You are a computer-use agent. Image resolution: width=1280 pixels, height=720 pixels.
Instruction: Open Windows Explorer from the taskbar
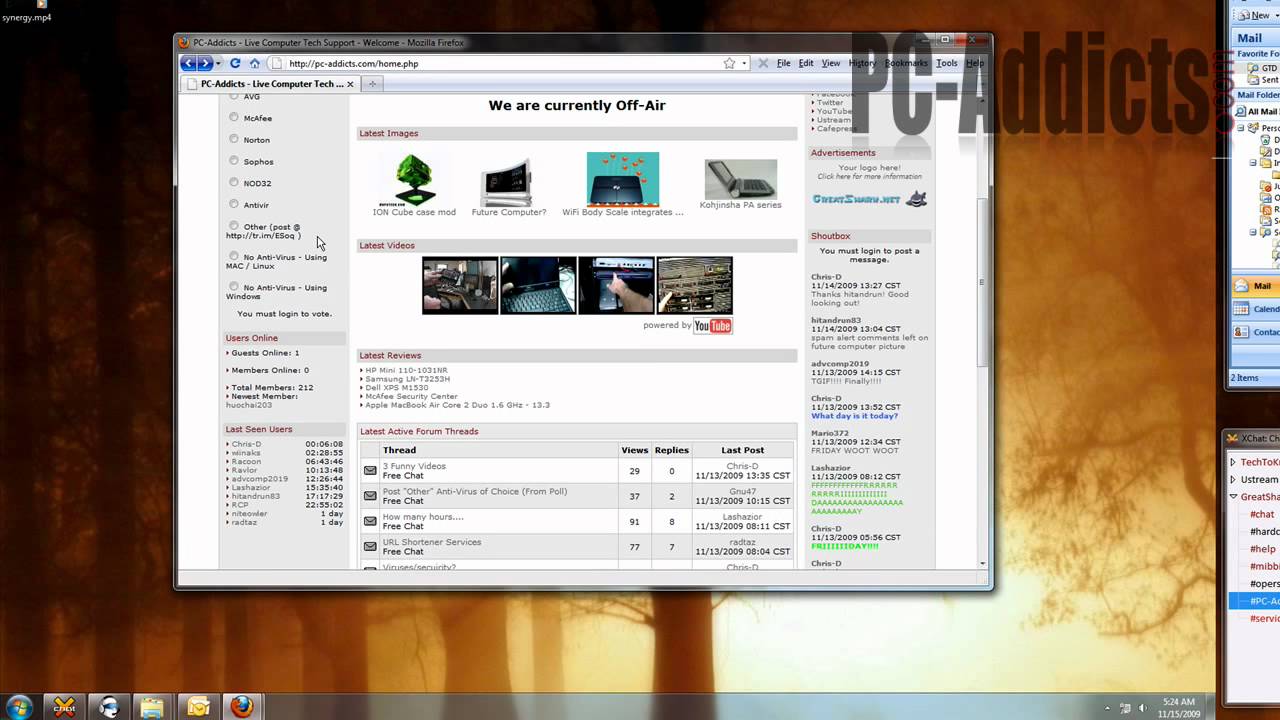pyautogui.click(x=152, y=707)
